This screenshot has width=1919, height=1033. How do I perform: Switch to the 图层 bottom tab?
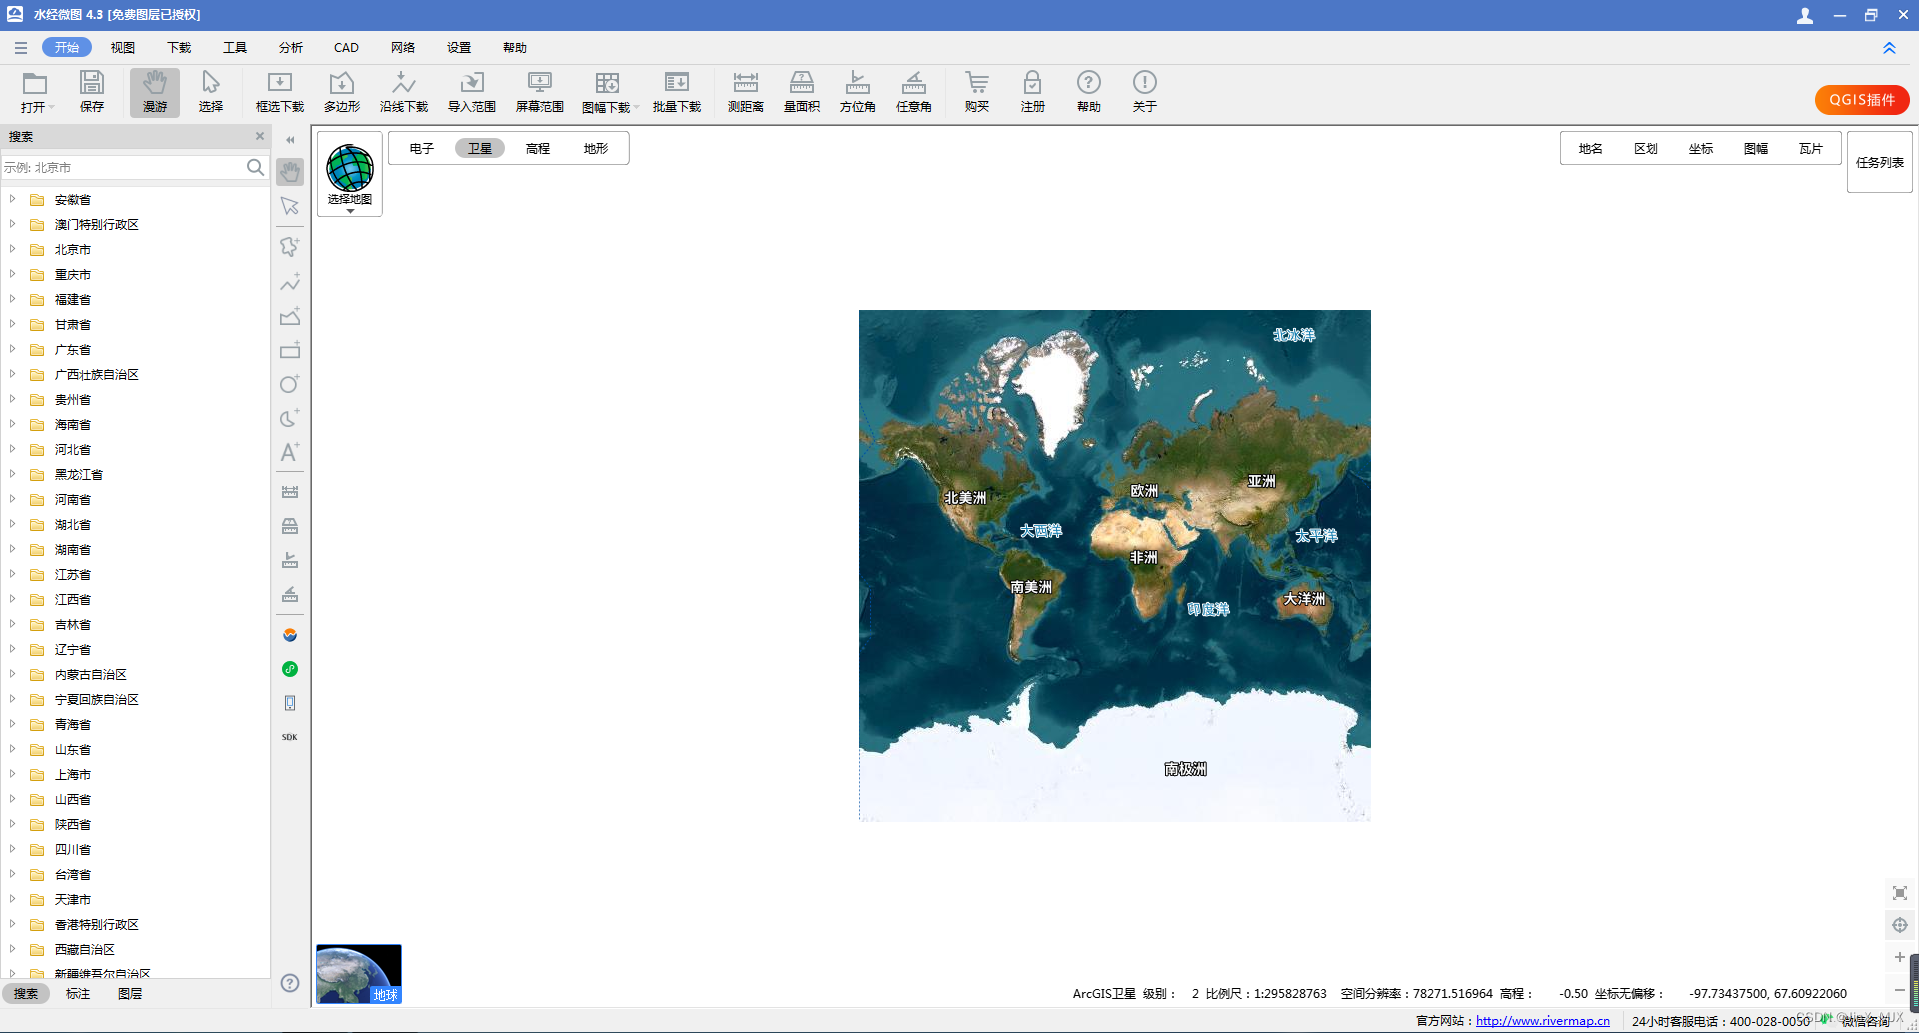(x=130, y=993)
